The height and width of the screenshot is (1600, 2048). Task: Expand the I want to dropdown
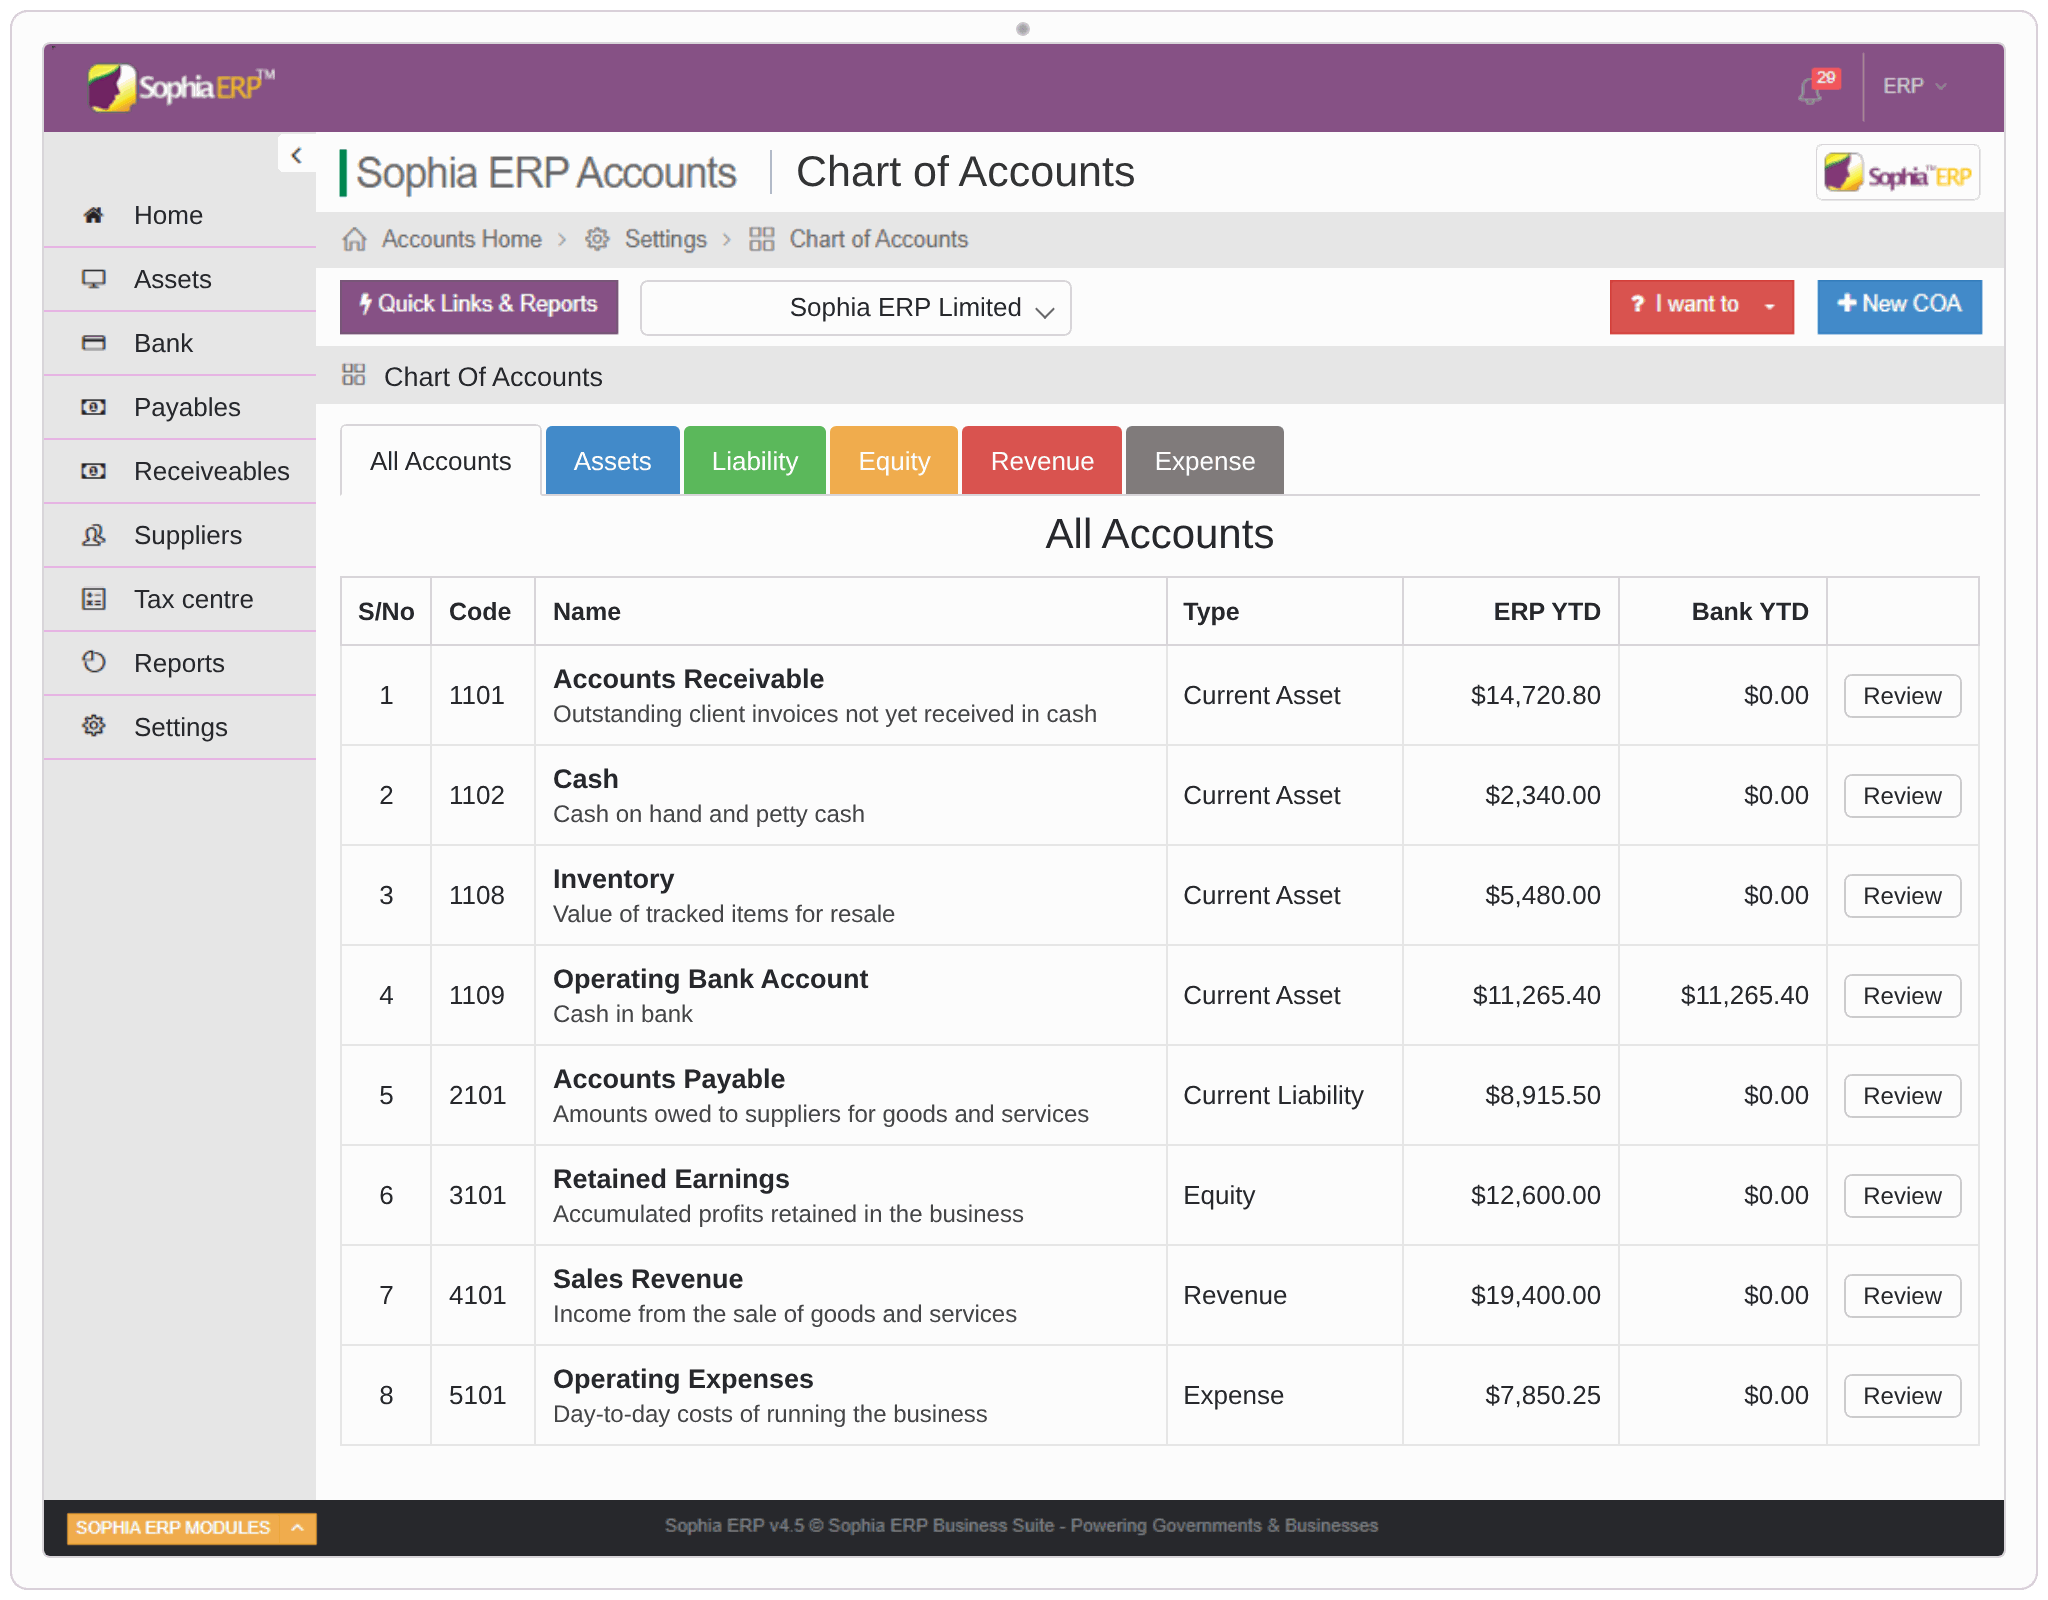point(1701,306)
